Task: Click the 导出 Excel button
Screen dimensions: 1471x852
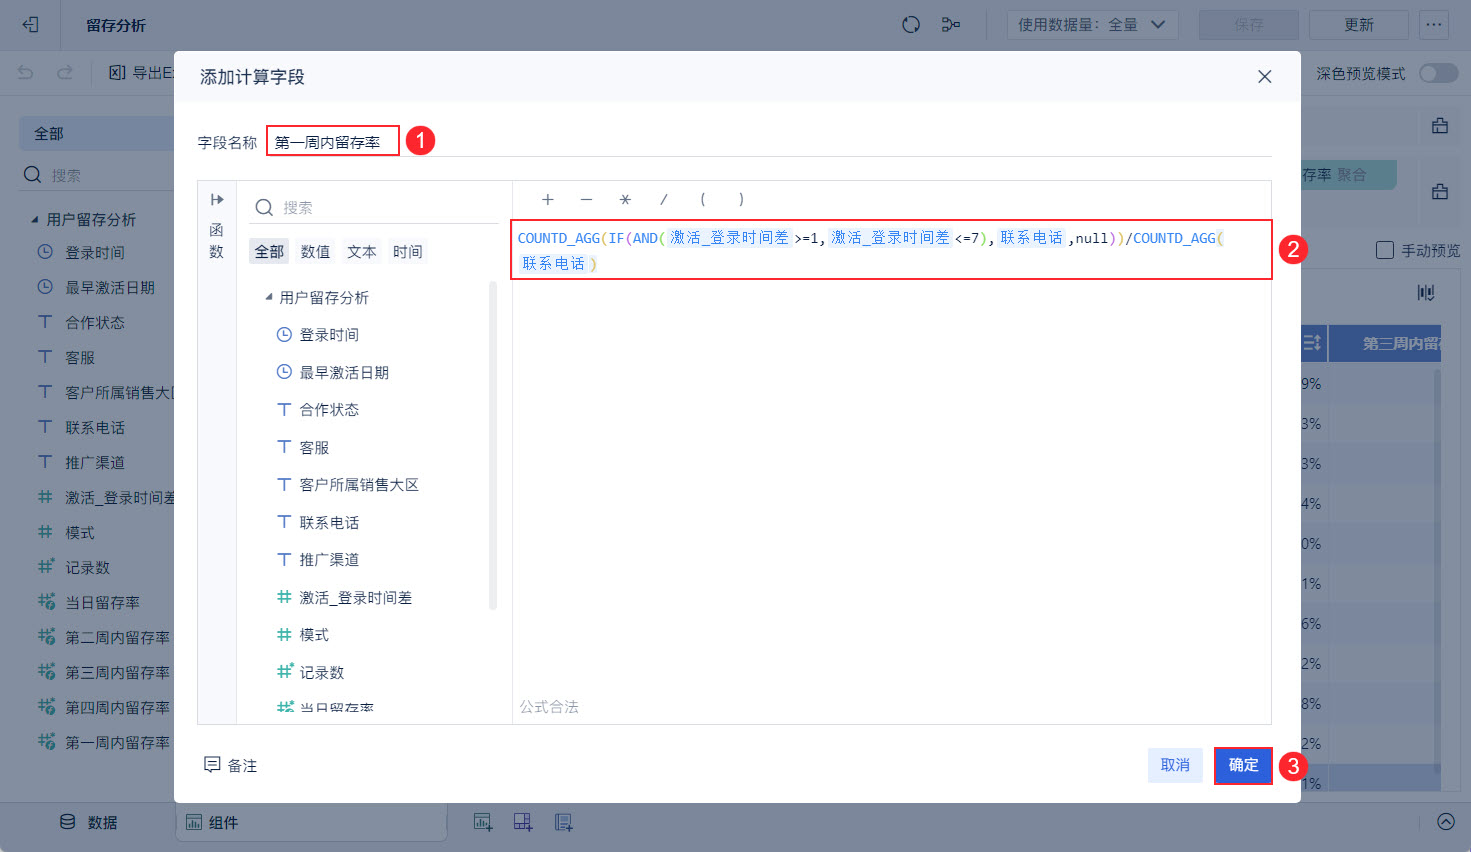Action: [x=141, y=73]
